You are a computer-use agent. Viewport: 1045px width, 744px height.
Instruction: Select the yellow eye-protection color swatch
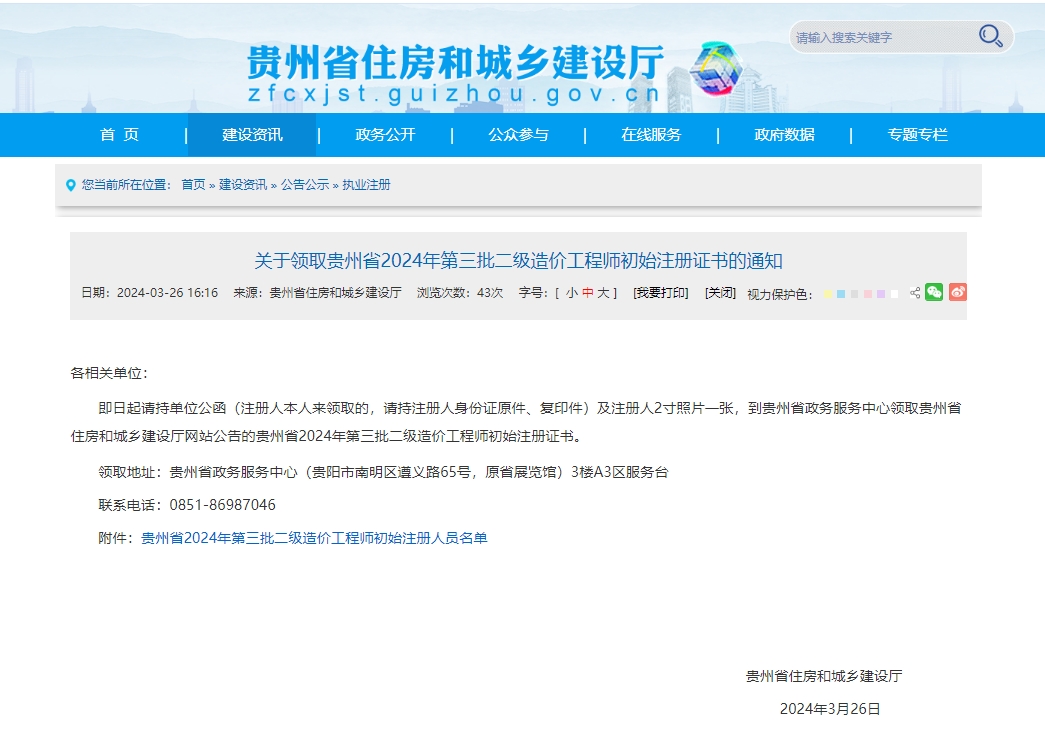[x=828, y=294]
